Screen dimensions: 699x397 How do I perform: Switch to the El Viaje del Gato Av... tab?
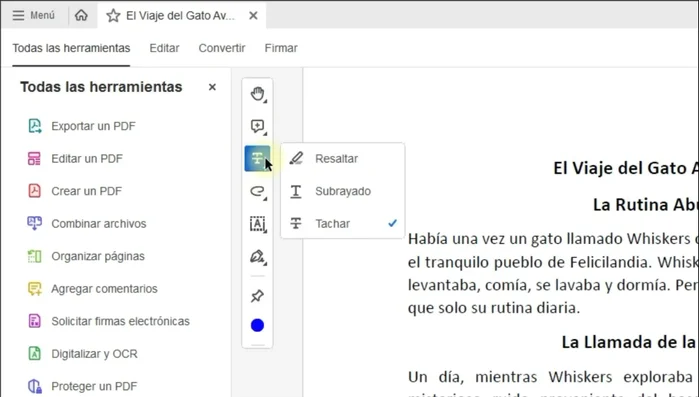(180, 16)
